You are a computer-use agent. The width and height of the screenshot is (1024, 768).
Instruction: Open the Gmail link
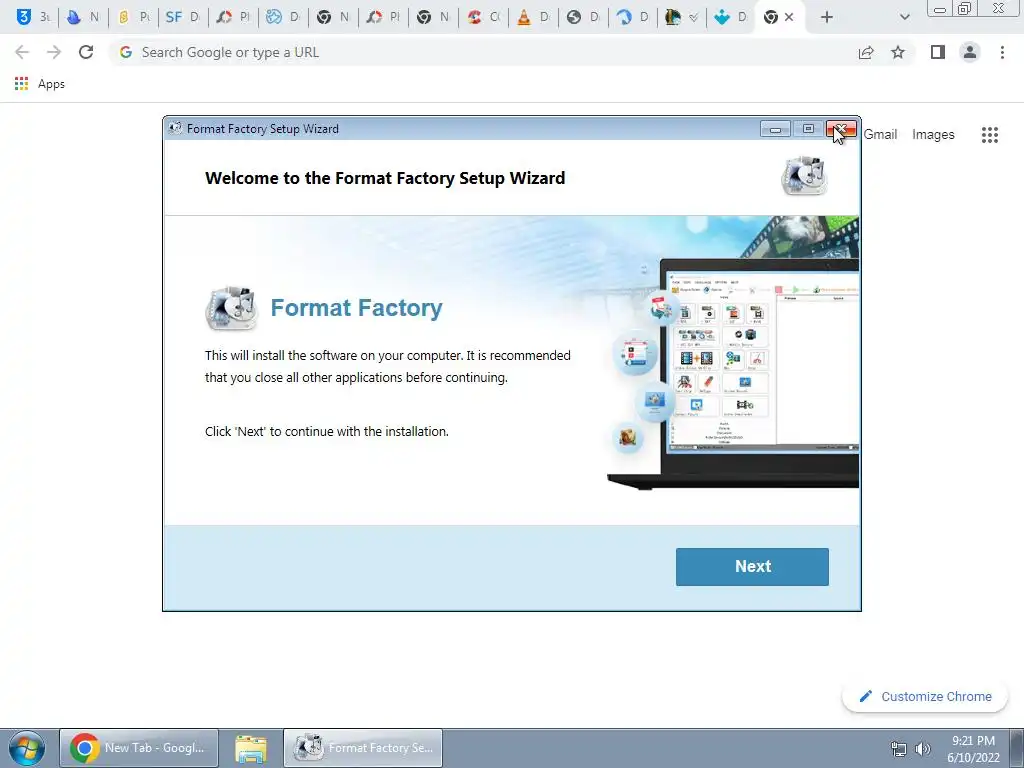[x=880, y=135]
